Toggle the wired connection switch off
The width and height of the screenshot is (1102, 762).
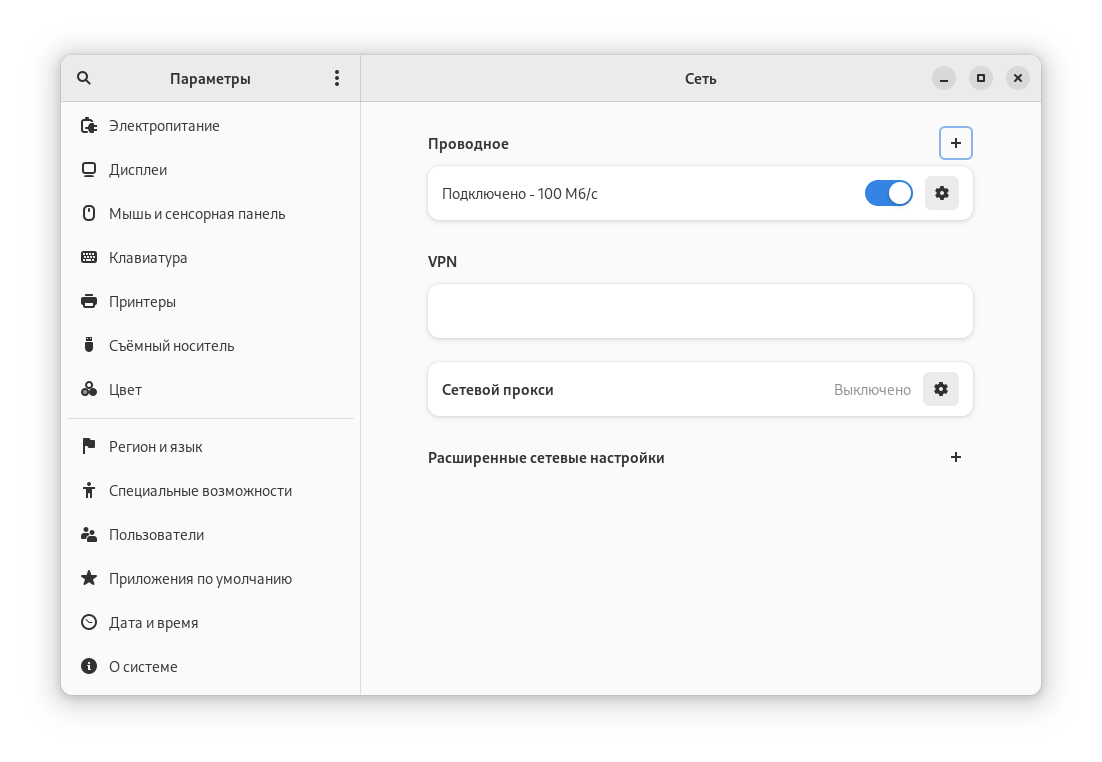(x=888, y=193)
